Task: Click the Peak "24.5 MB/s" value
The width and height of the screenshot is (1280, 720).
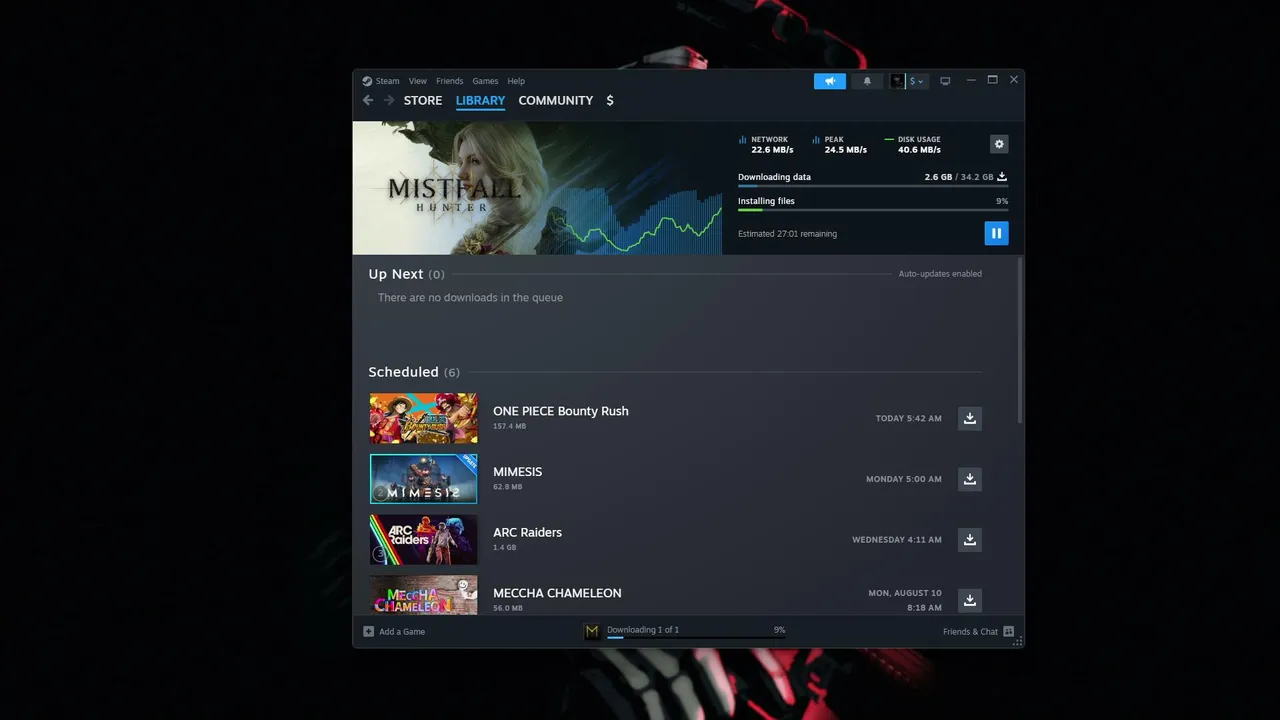Action: pyautogui.click(x=846, y=150)
